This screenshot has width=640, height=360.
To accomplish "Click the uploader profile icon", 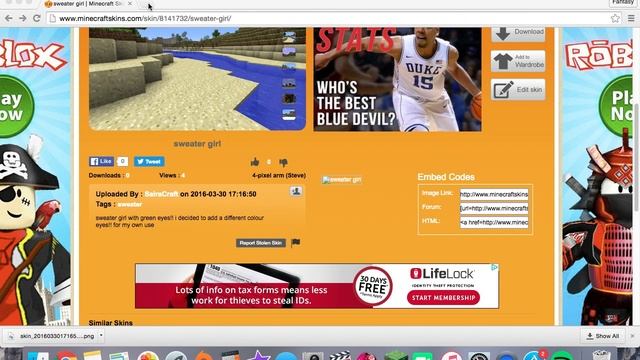I will click(296, 191).
